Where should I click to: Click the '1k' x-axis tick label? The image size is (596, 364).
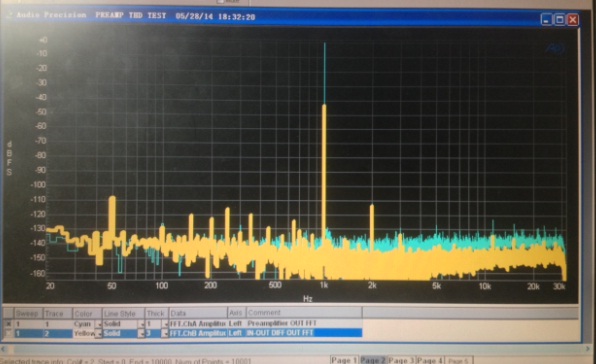pyautogui.click(x=323, y=285)
